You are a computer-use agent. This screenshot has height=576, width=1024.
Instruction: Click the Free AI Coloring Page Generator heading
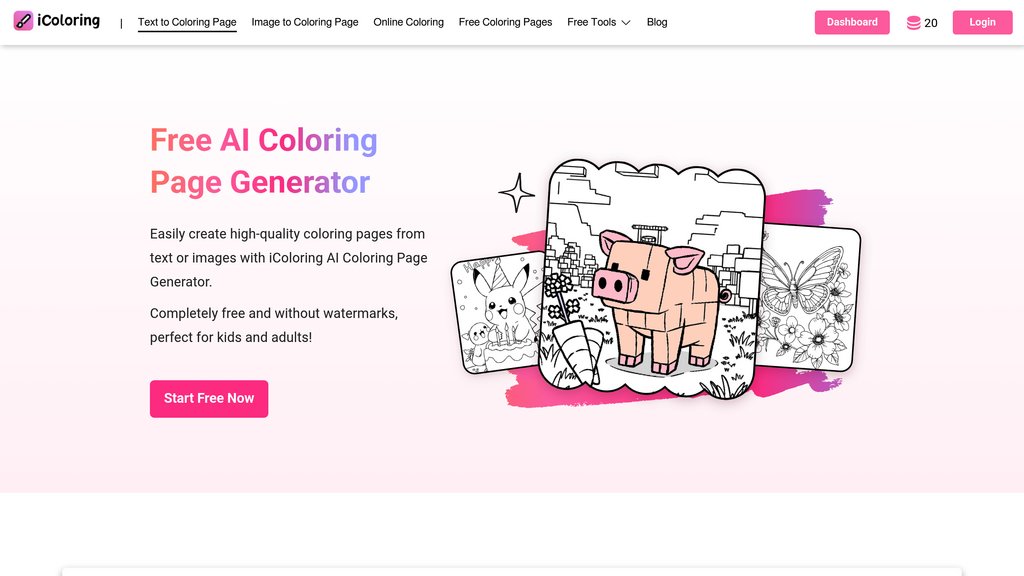click(264, 161)
